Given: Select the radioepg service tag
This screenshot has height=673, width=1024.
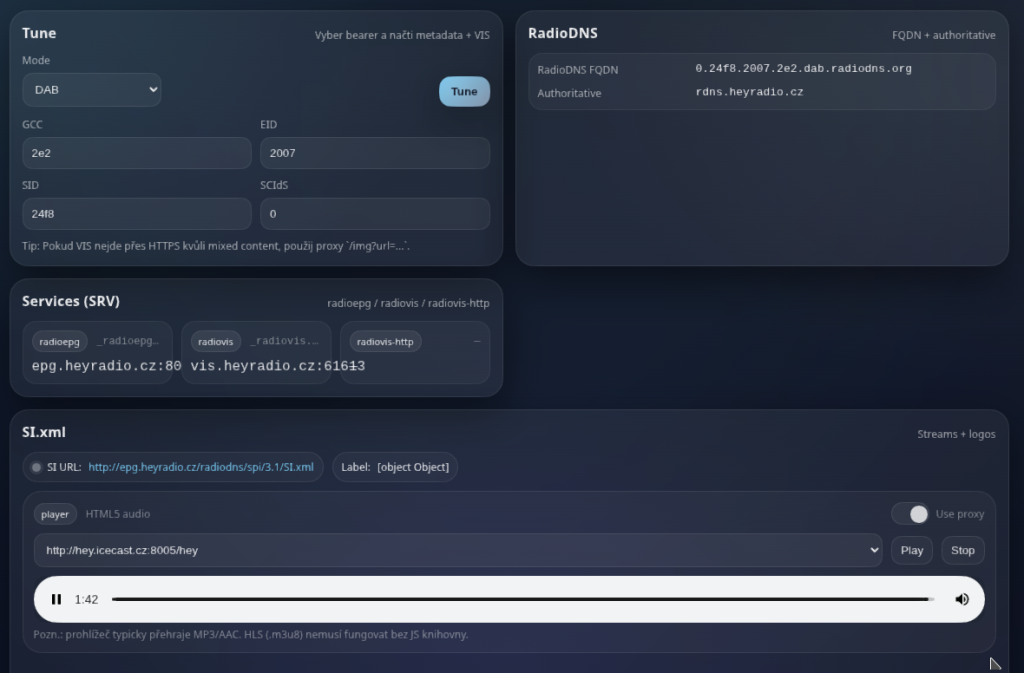Looking at the screenshot, I should [x=59, y=342].
